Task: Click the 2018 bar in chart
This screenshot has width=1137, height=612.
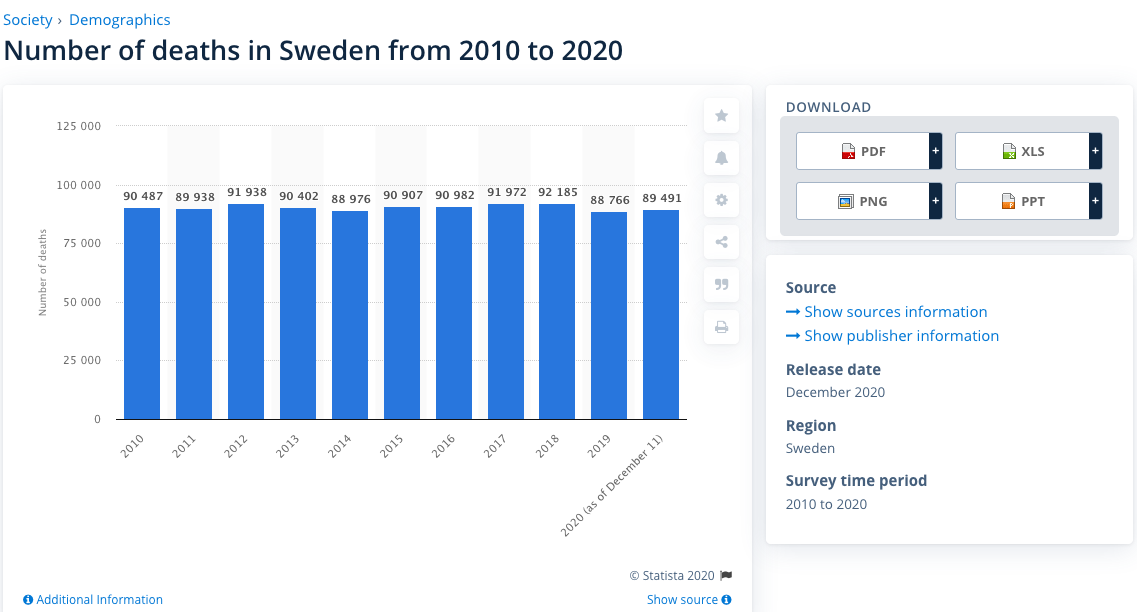Action: [557, 311]
